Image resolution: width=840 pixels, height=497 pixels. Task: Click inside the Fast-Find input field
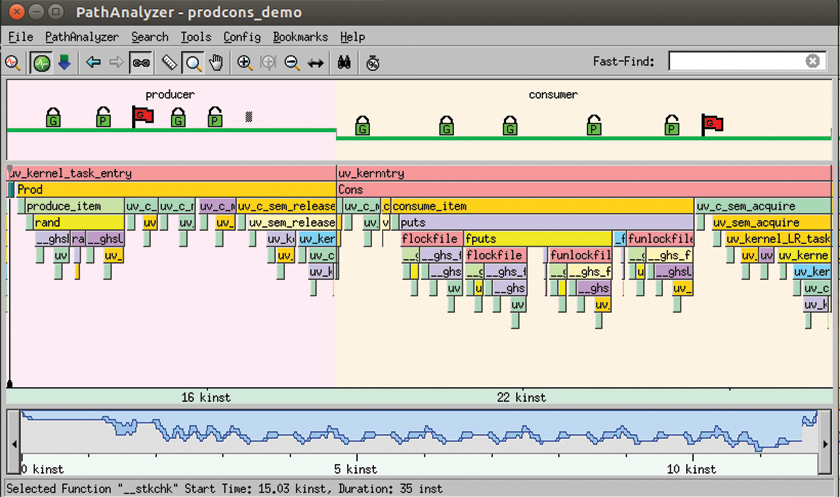737,61
